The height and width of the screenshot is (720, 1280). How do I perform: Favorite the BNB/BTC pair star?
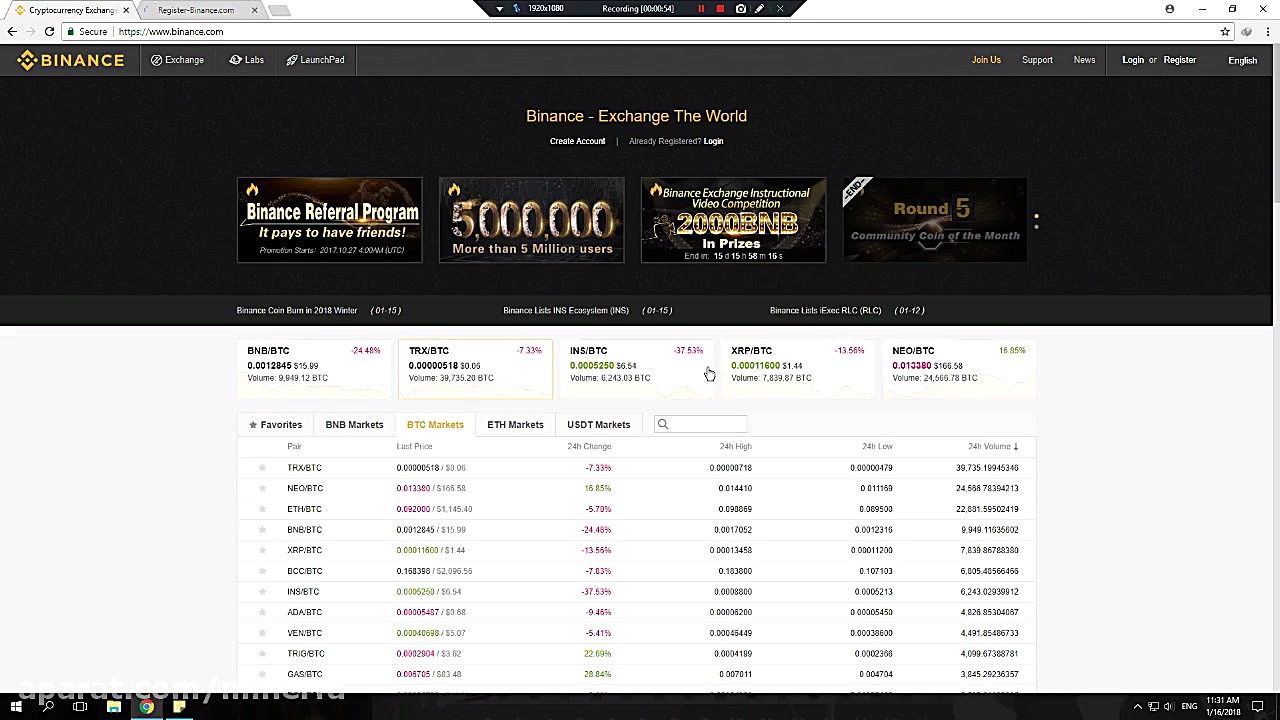click(x=262, y=530)
